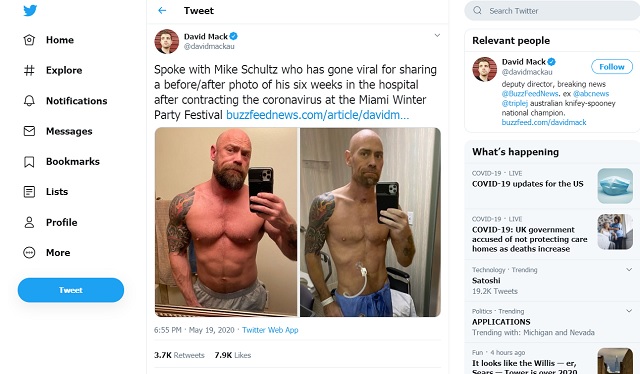Click the Search Twitter field
The height and width of the screenshot is (374, 640).
552,11
